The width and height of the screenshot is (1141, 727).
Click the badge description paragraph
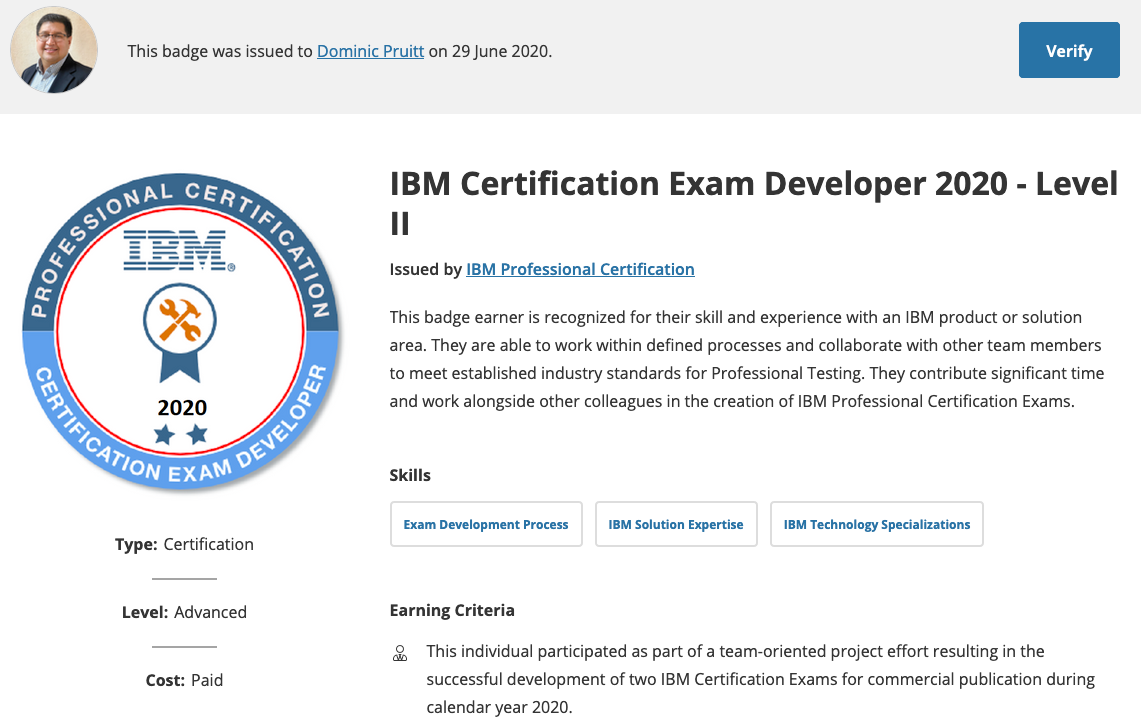tap(746, 360)
